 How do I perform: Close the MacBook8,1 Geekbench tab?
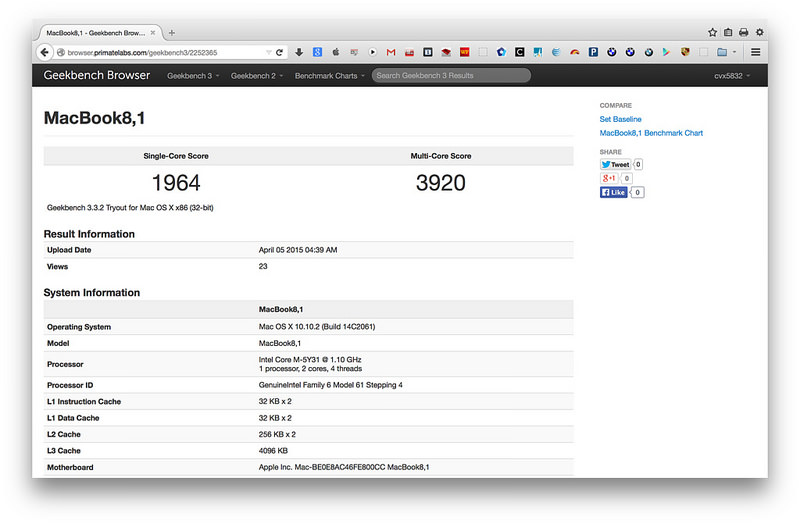153,33
